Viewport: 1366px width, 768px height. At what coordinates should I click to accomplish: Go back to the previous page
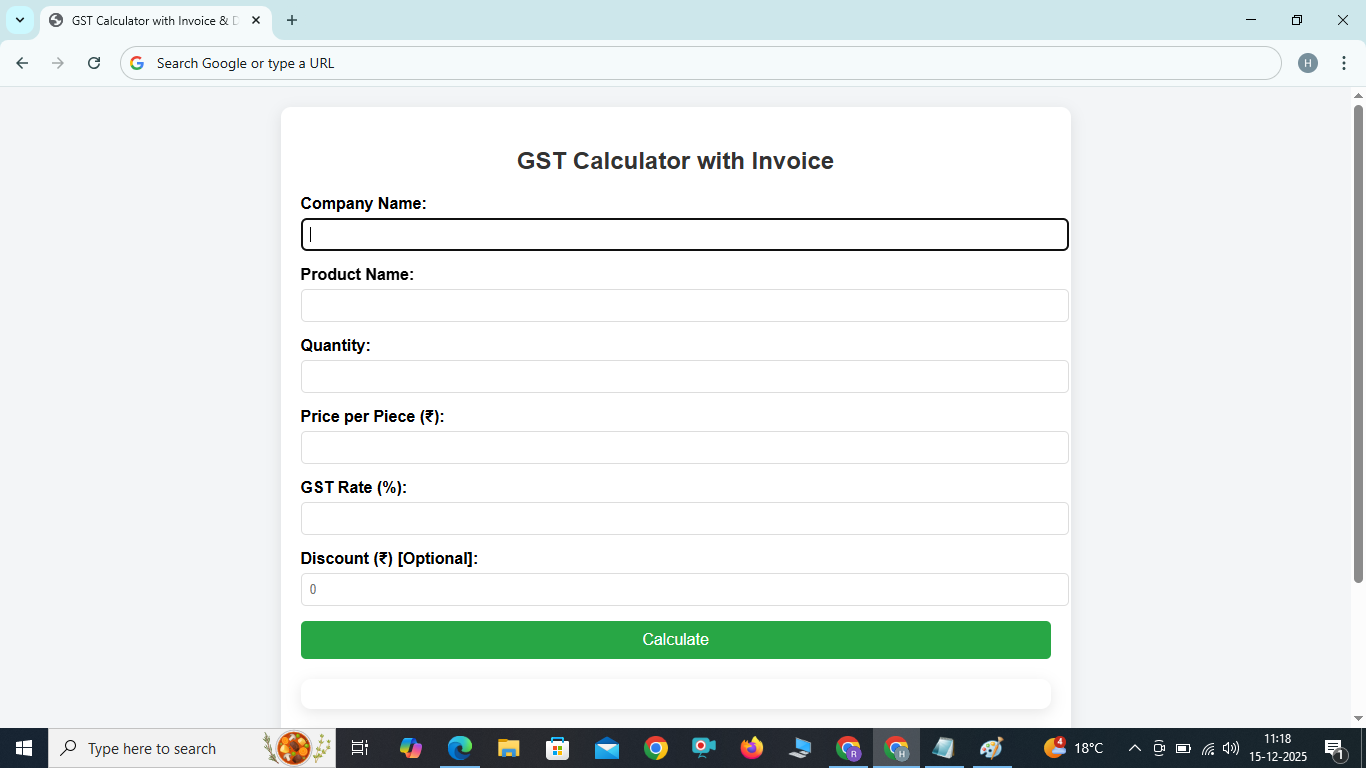tap(21, 62)
